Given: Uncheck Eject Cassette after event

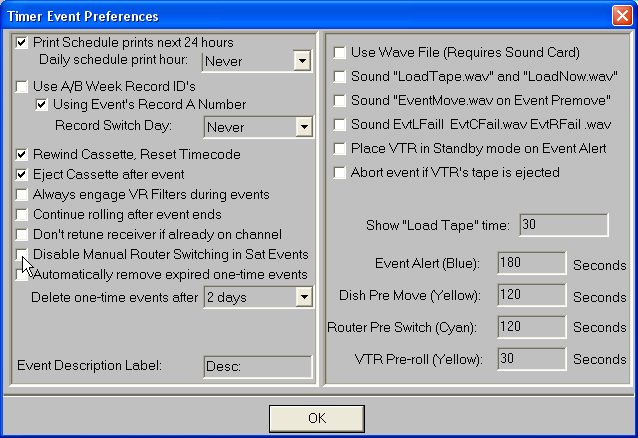Looking at the screenshot, I should pyautogui.click(x=23, y=174).
